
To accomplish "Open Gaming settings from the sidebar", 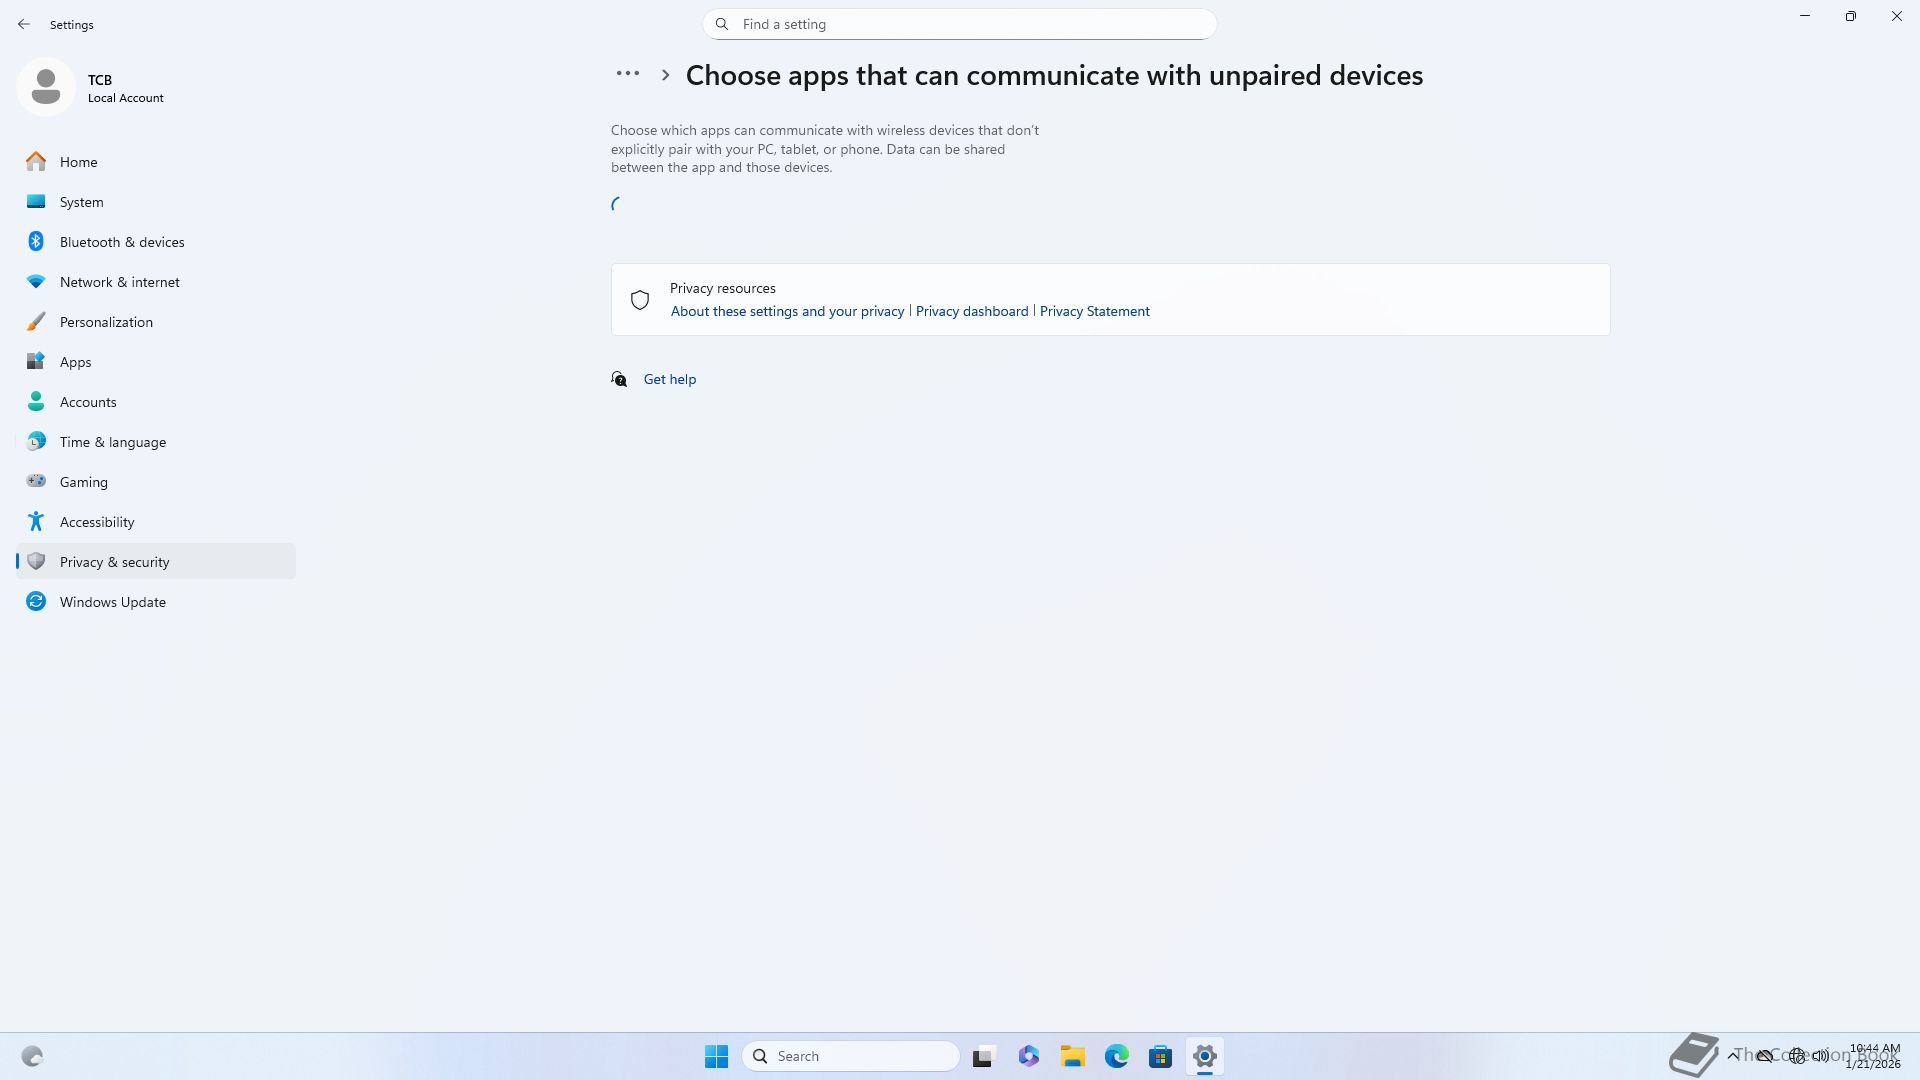I will coord(83,482).
